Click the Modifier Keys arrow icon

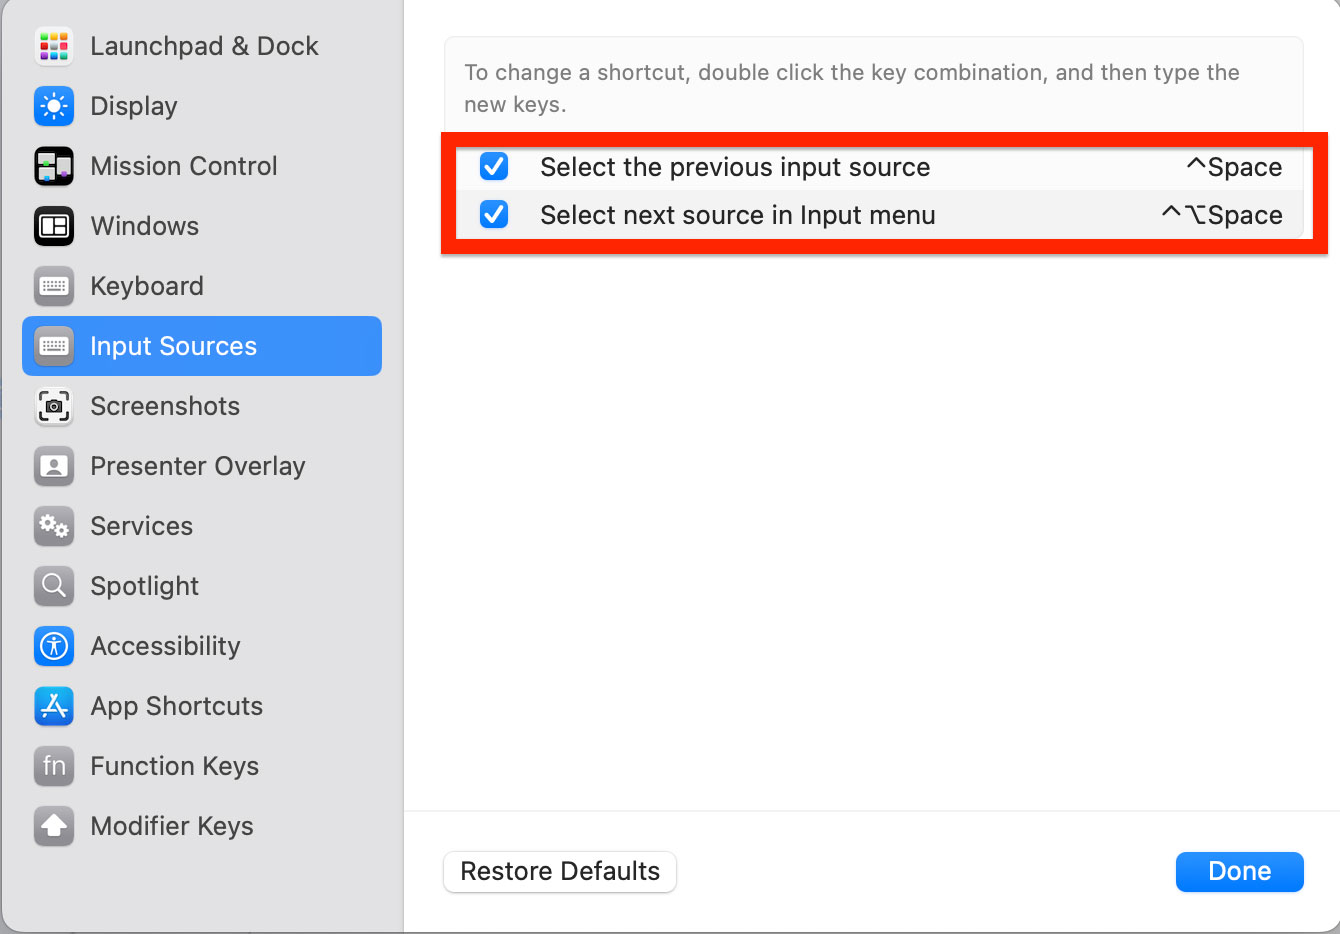[54, 826]
